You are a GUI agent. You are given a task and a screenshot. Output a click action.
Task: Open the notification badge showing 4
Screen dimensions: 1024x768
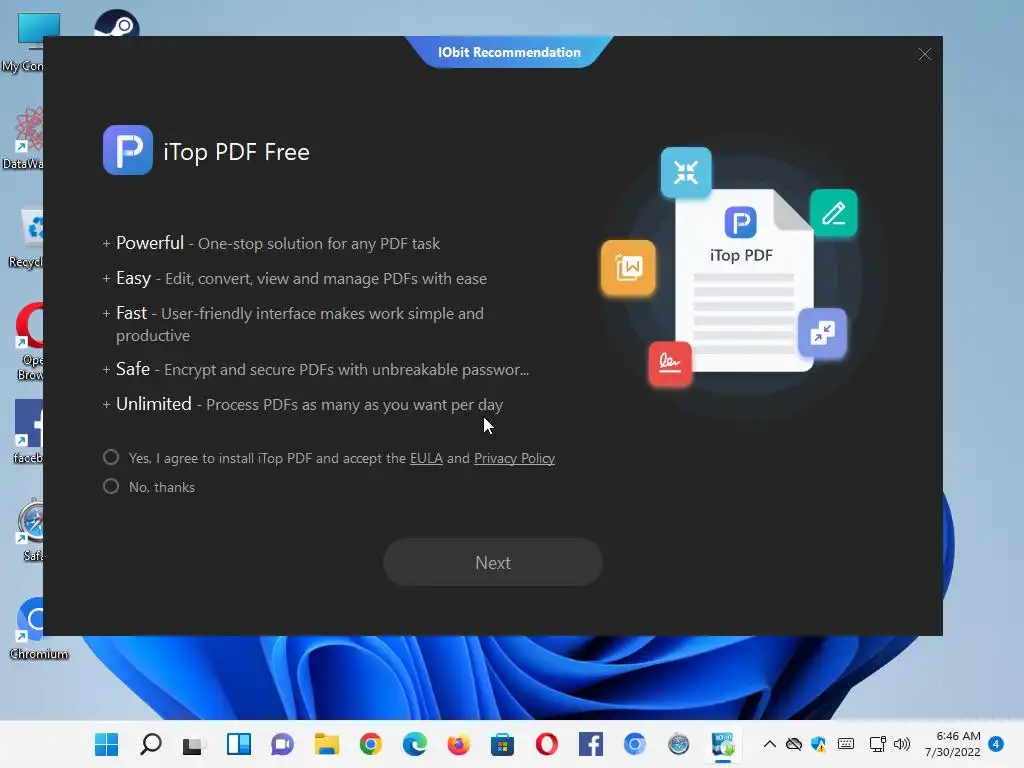pyautogui.click(x=996, y=744)
